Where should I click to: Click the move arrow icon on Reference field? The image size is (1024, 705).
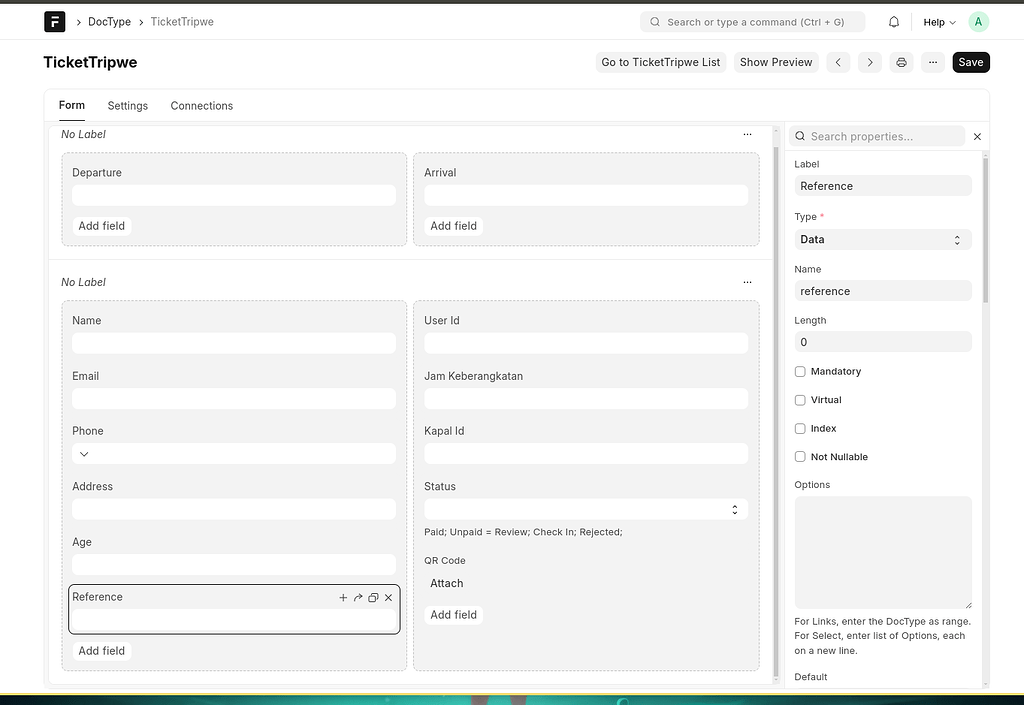pos(358,597)
